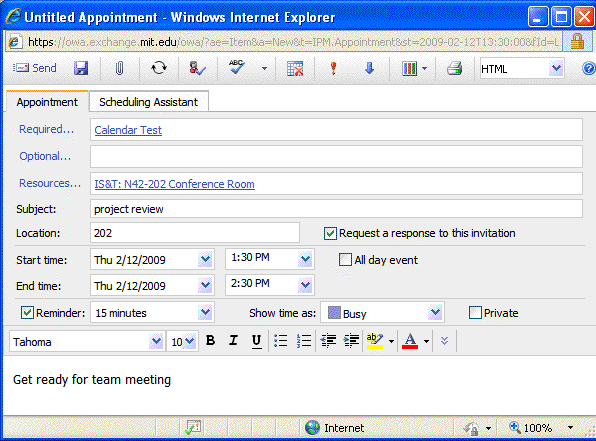Click the Print icon in toolbar

454,68
